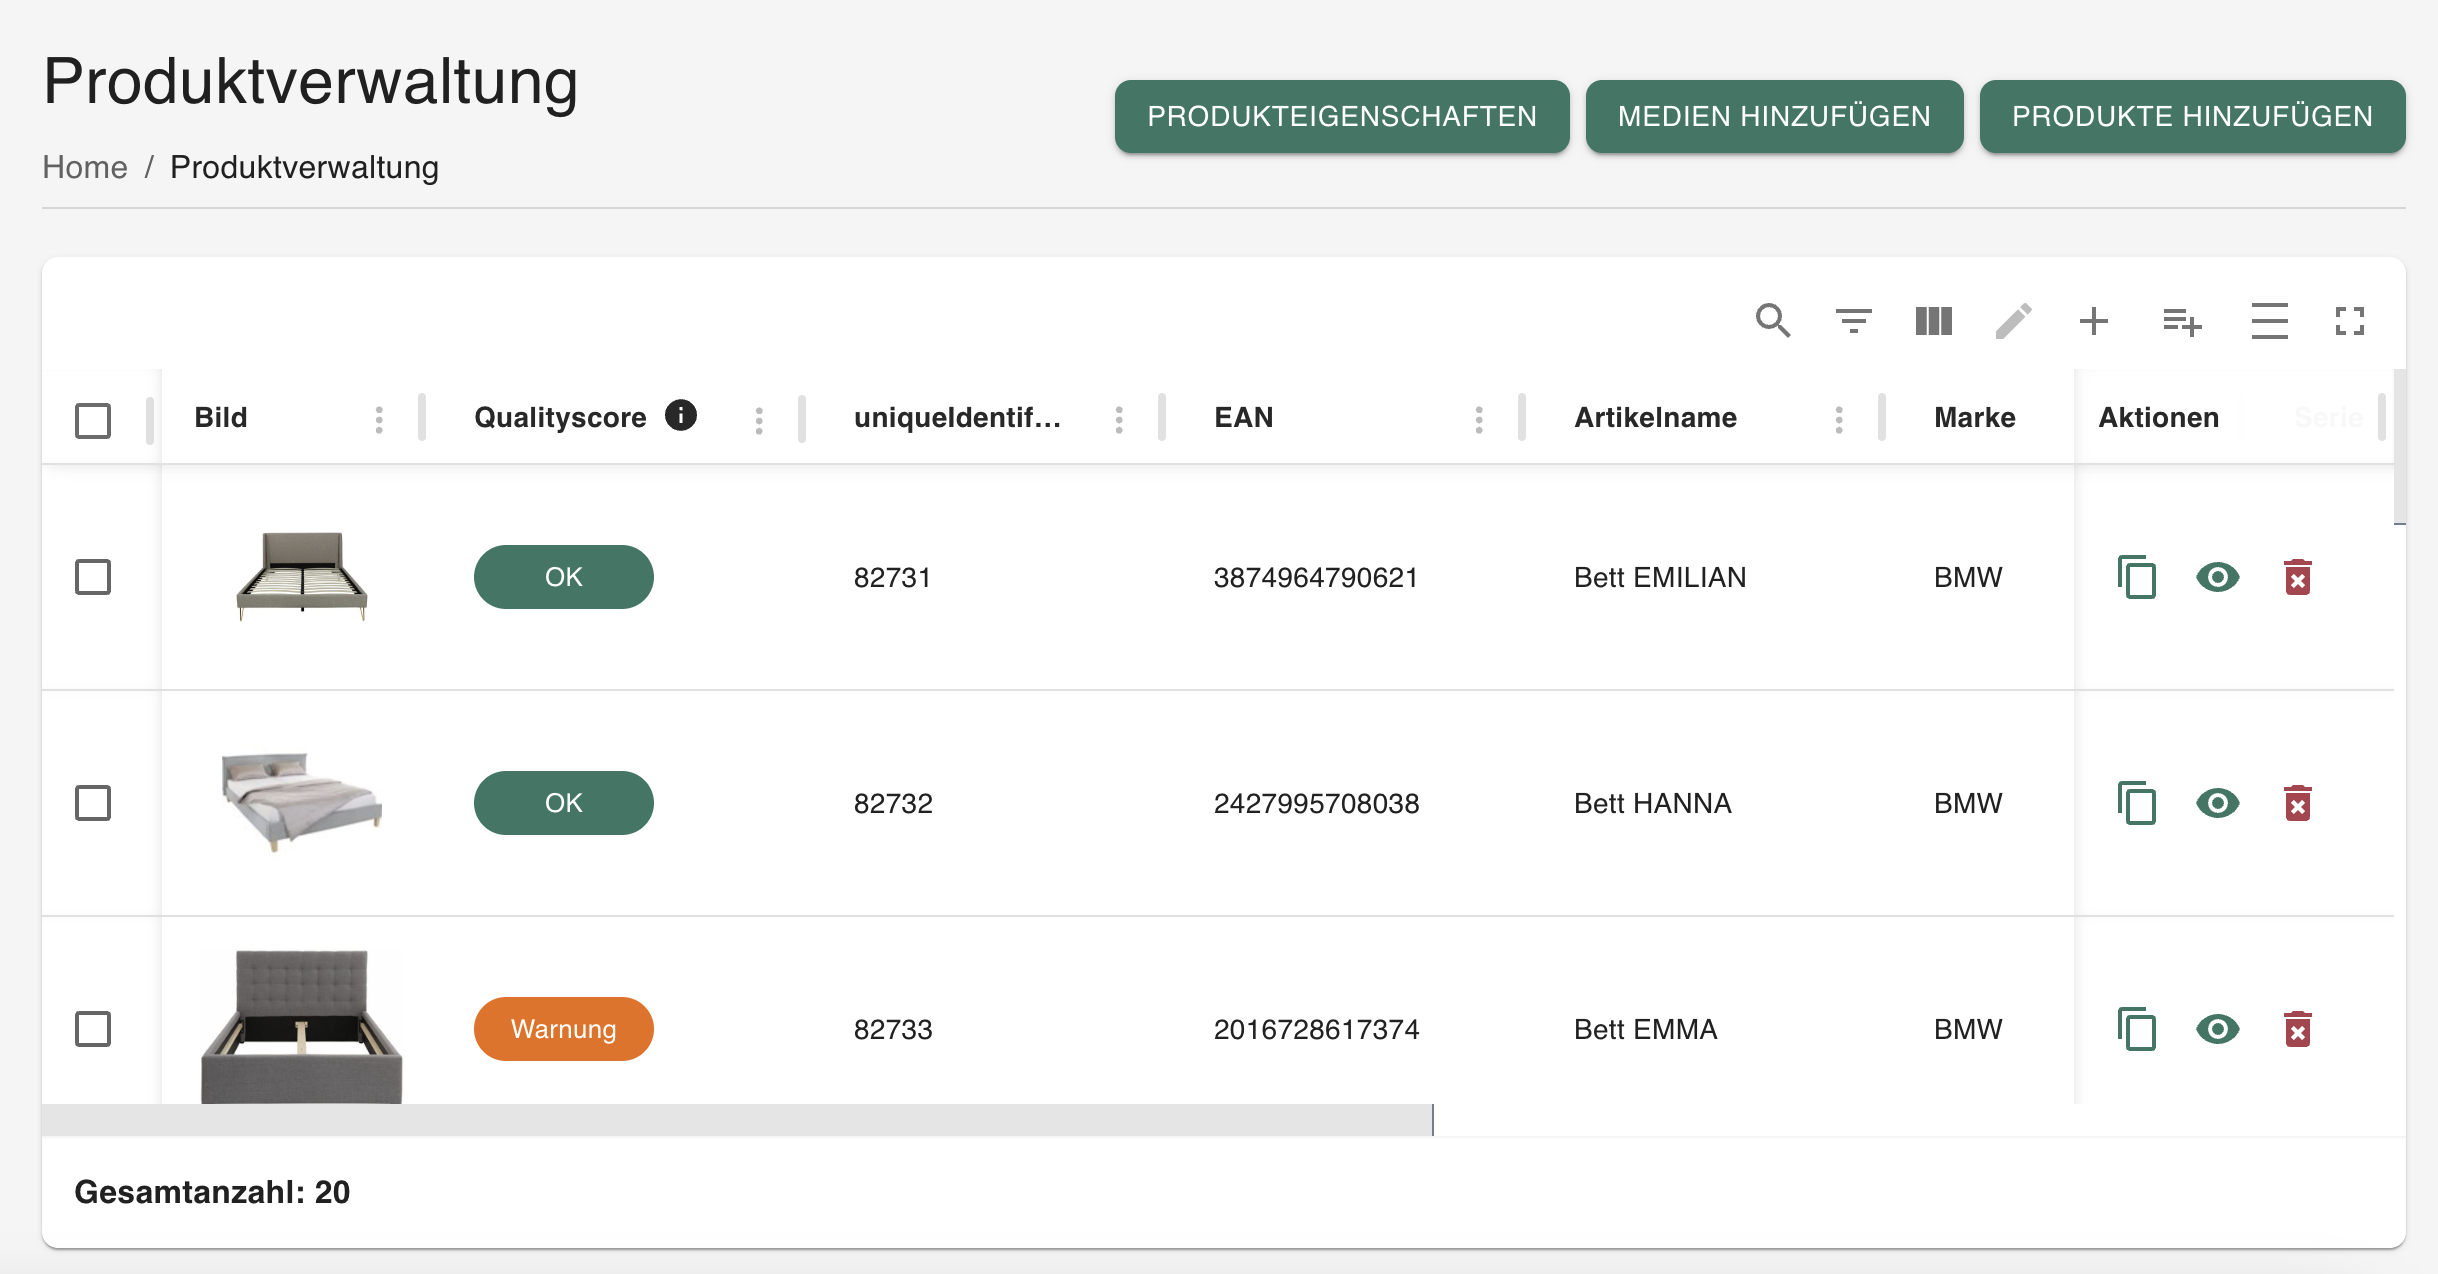Image resolution: width=2438 pixels, height=1274 pixels.
Task: Open the Qualityscore column options menu
Action: (x=759, y=420)
